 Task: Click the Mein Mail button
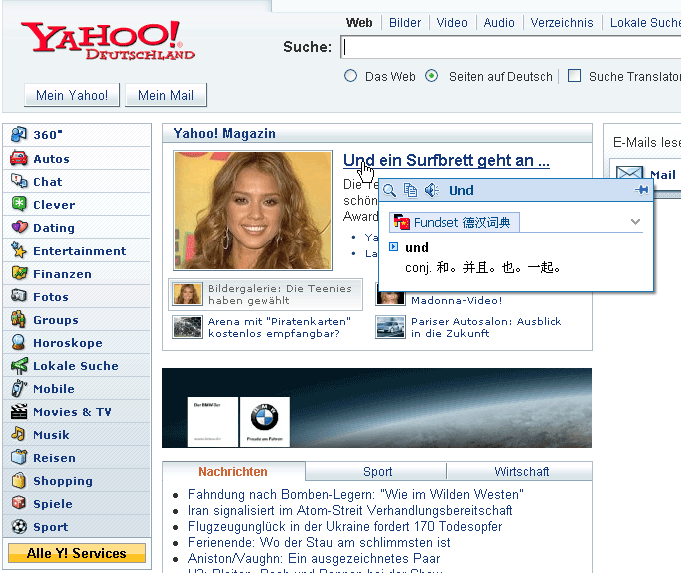tap(166, 95)
